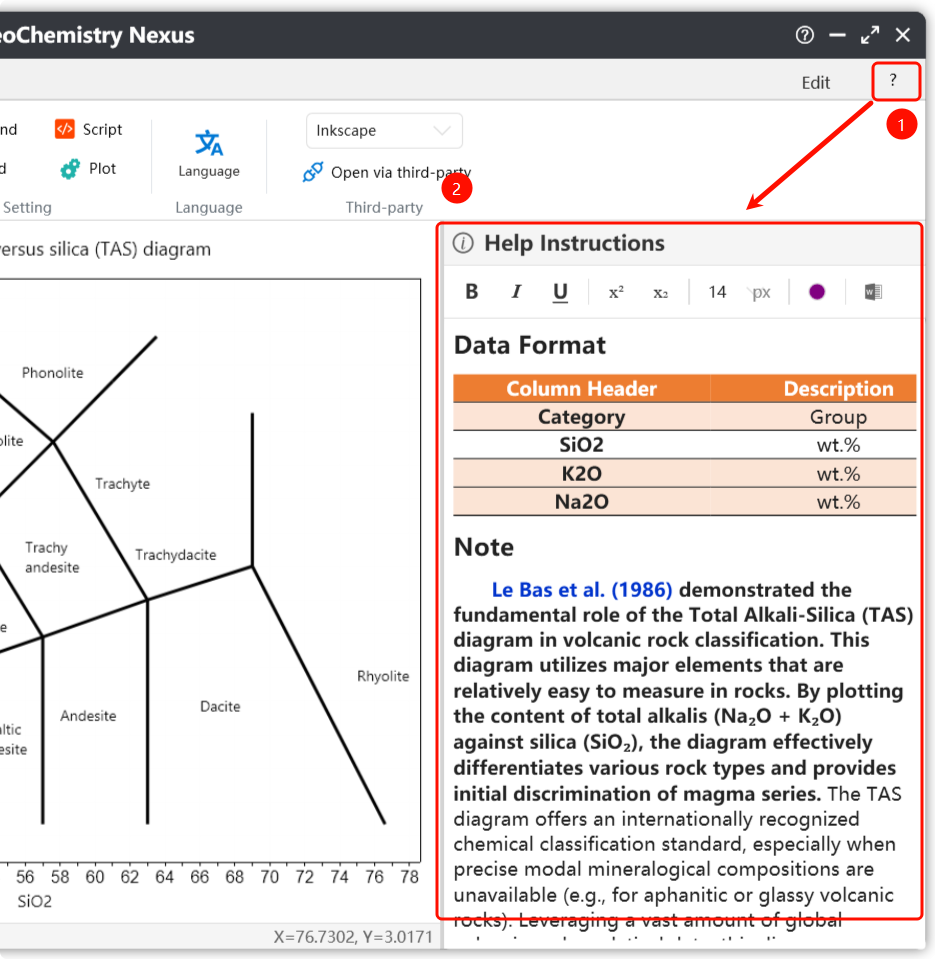Toggle underline text formatting
The width and height of the screenshot is (935, 959).
pos(560,292)
